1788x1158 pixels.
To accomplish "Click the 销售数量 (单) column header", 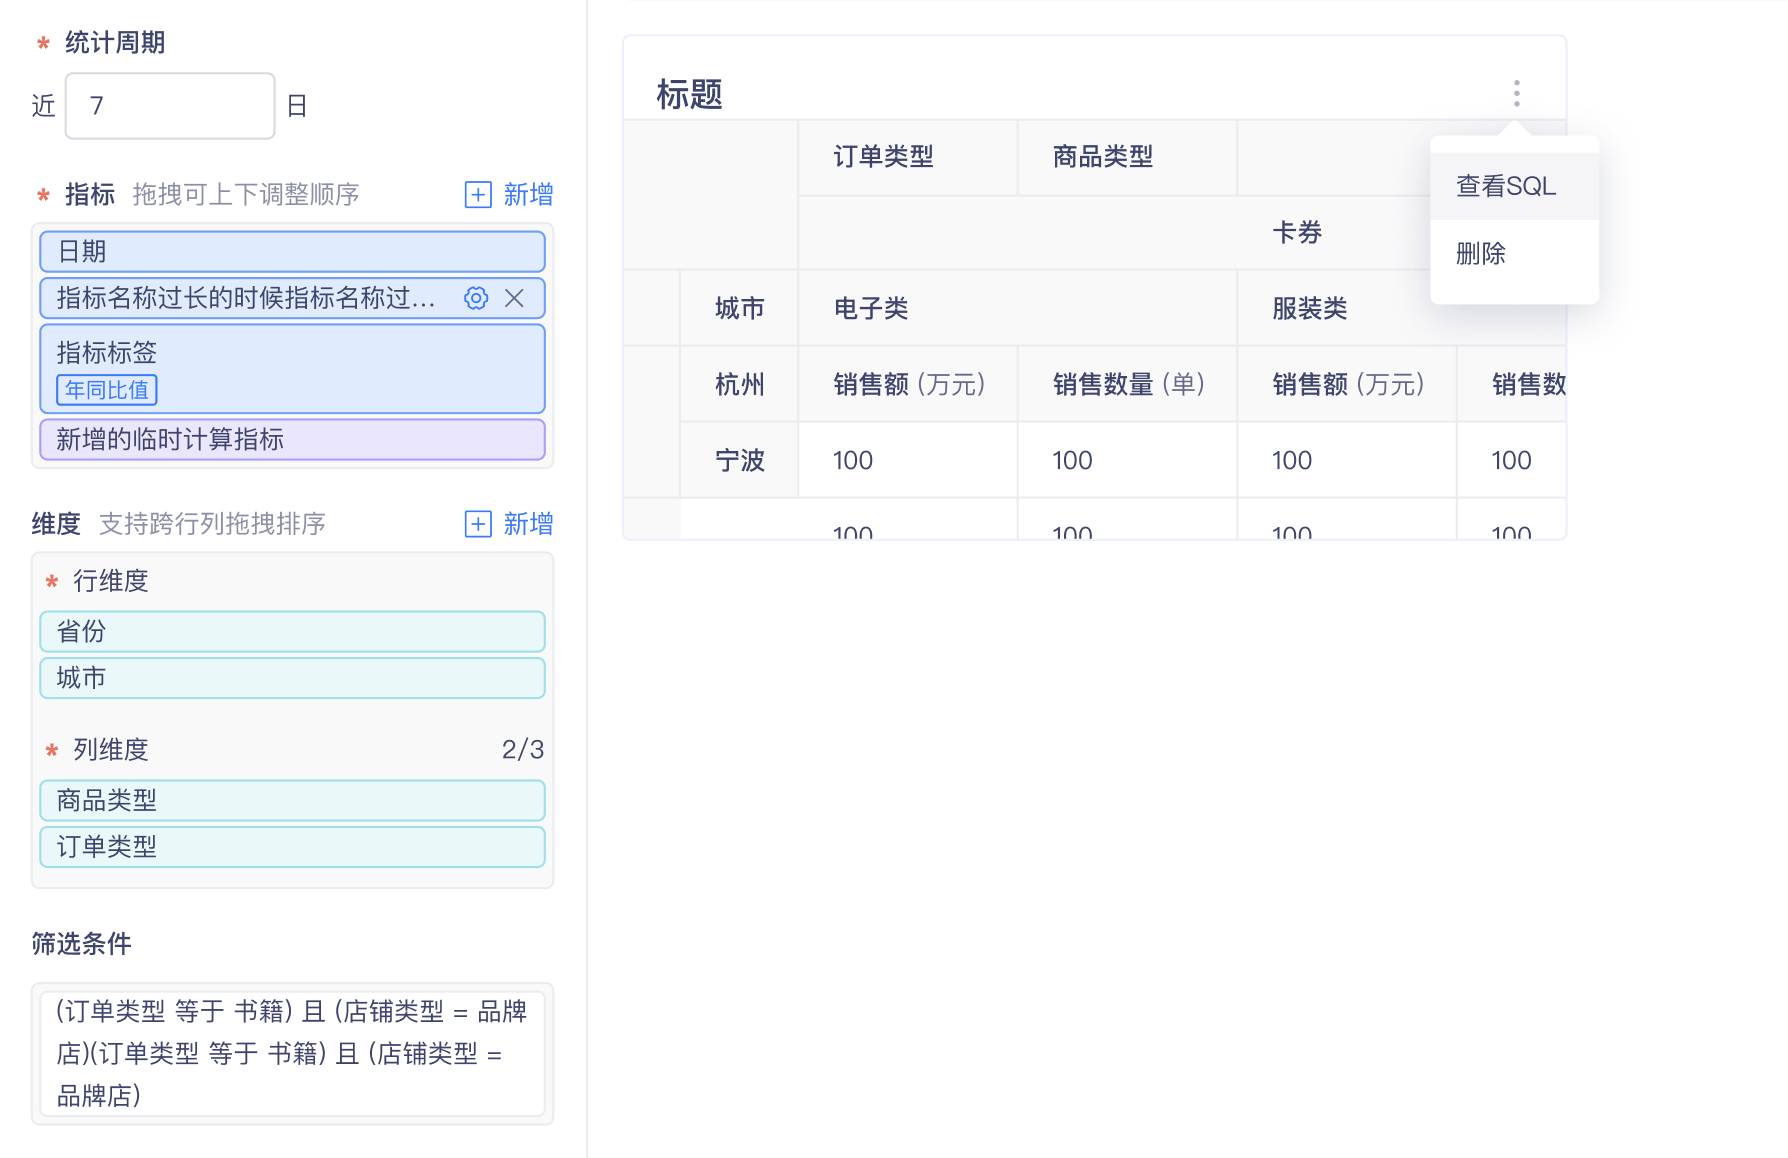I will click(1127, 384).
